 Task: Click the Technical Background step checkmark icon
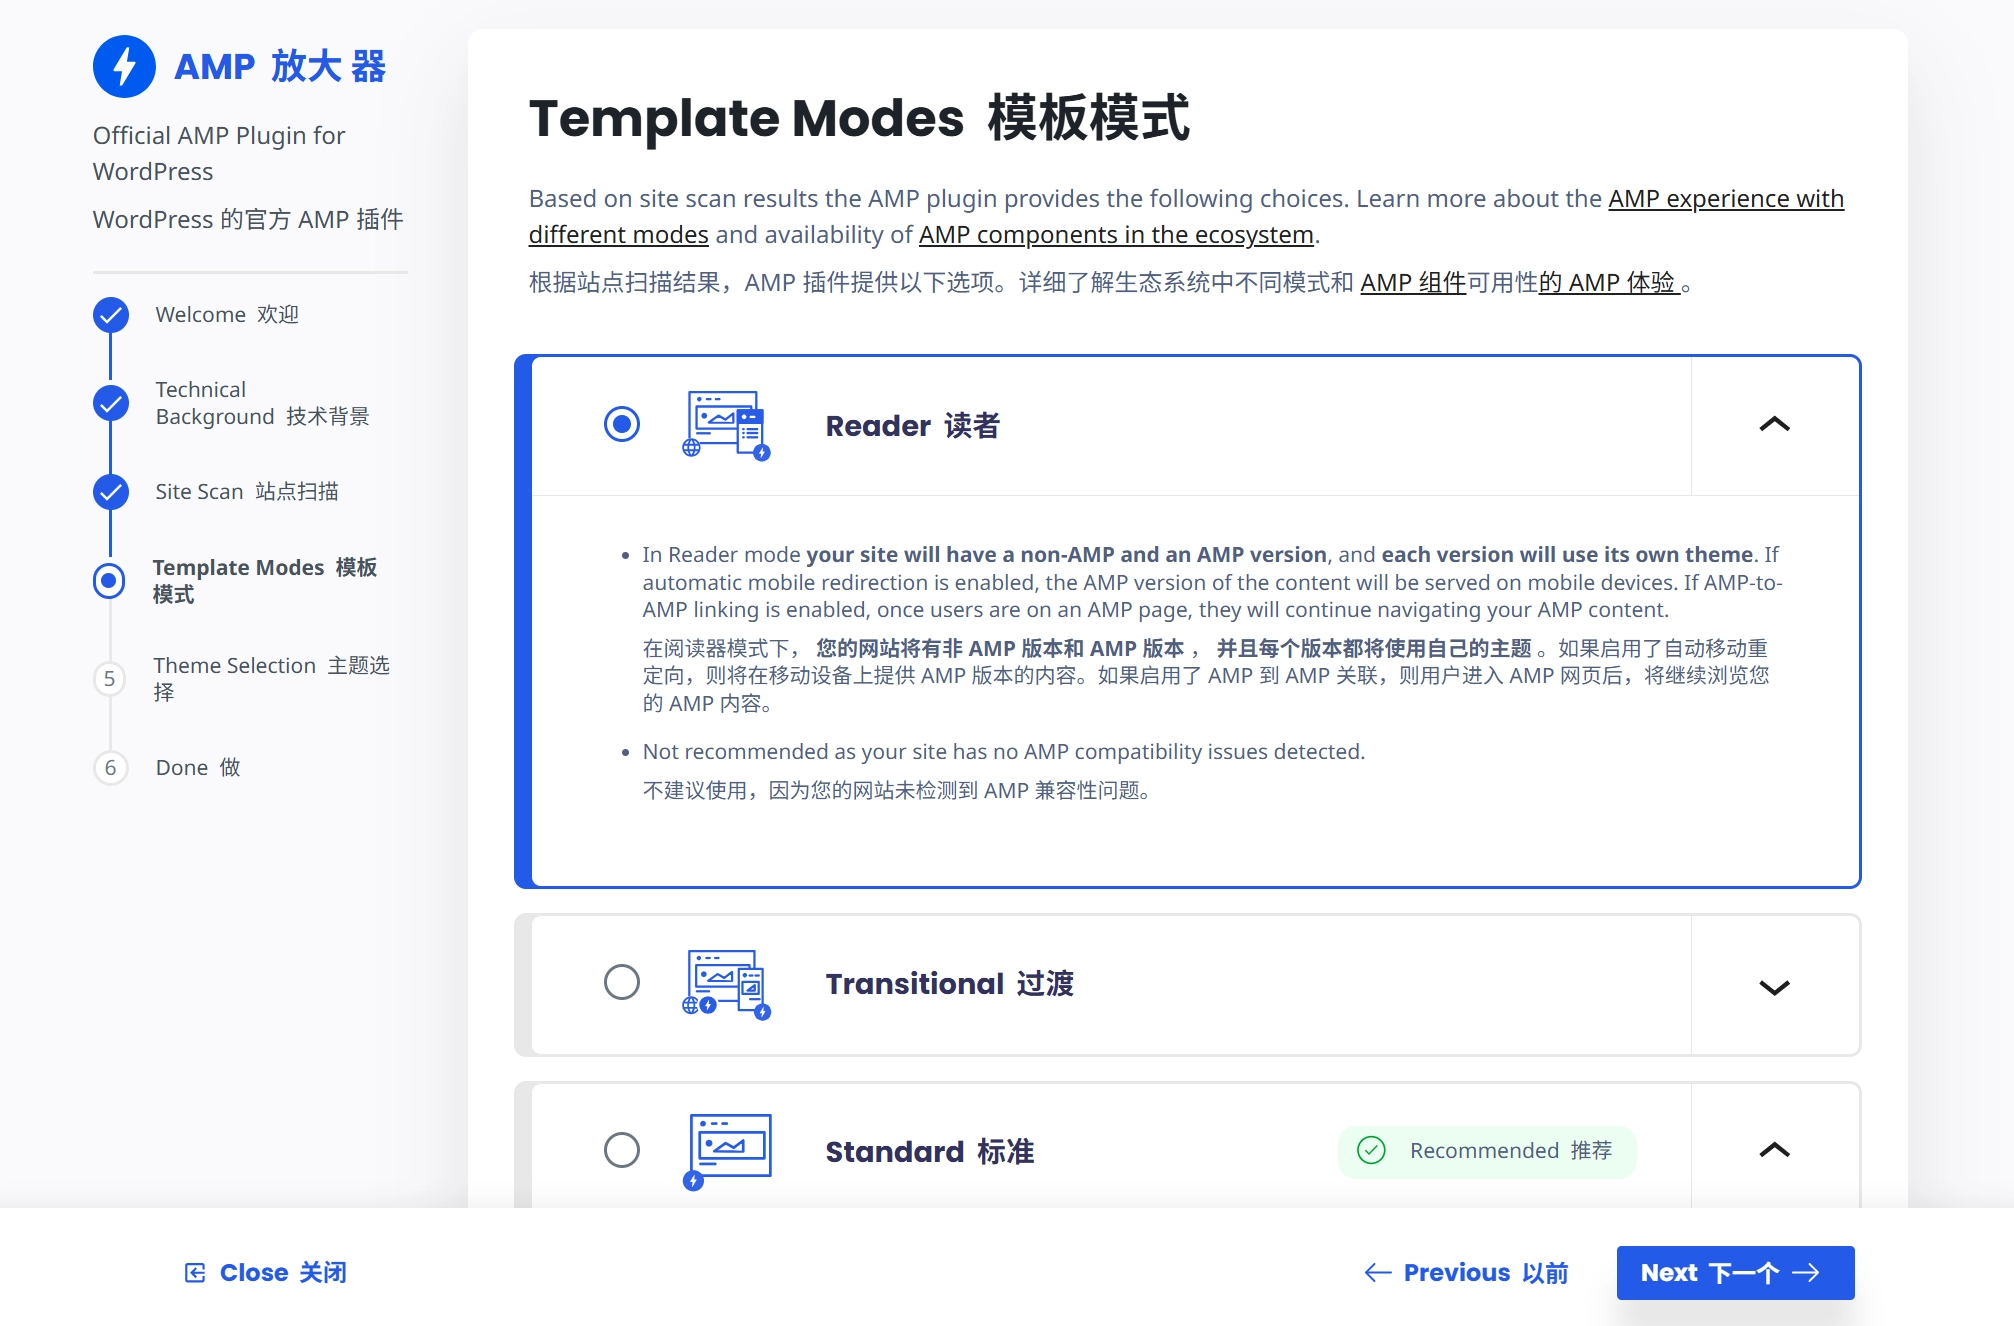pos(110,403)
